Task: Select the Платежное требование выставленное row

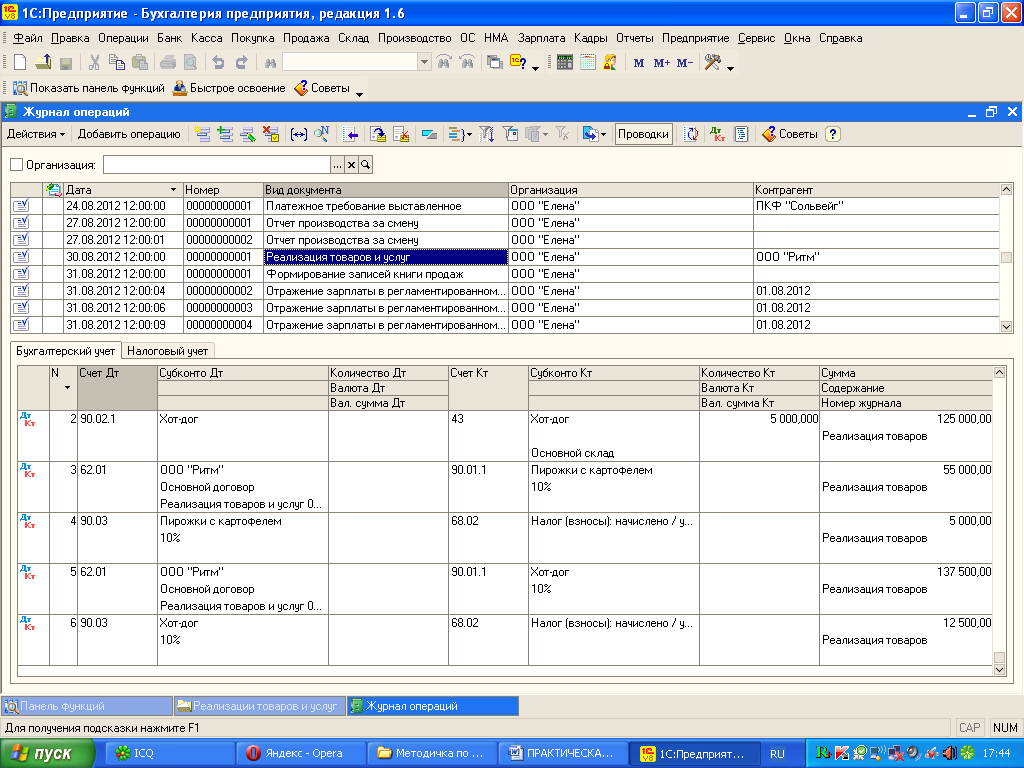Action: (505, 206)
